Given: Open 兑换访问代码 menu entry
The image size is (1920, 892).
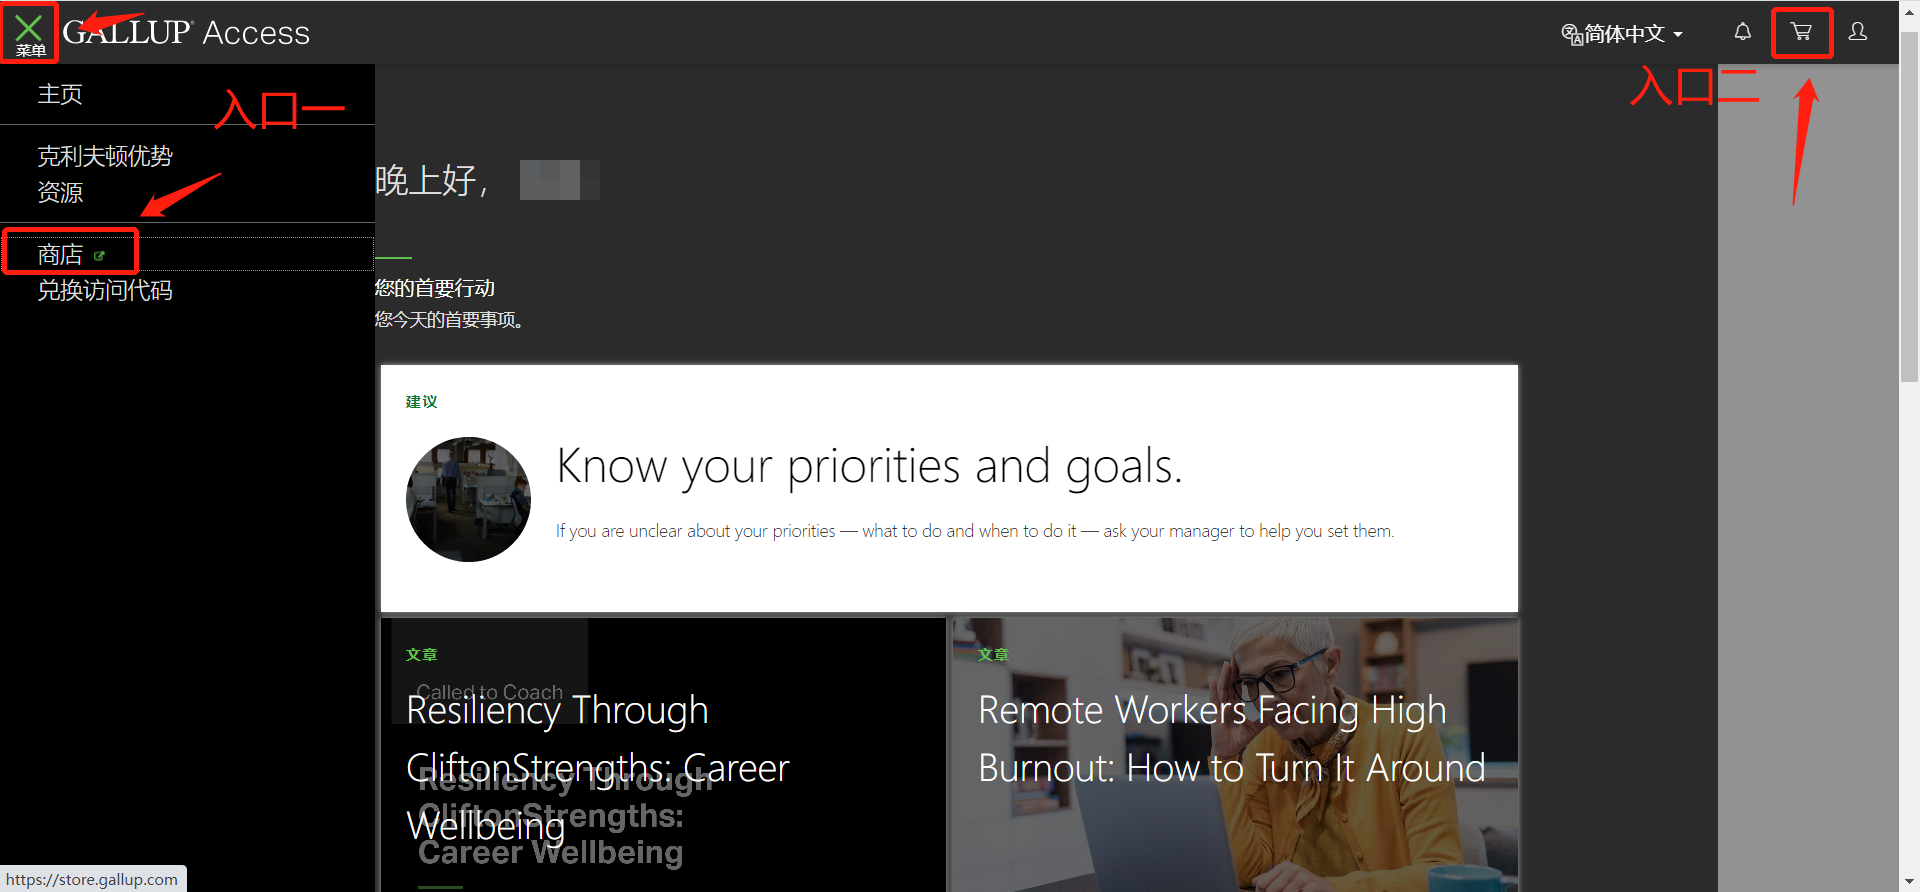Looking at the screenshot, I should pos(105,291).
